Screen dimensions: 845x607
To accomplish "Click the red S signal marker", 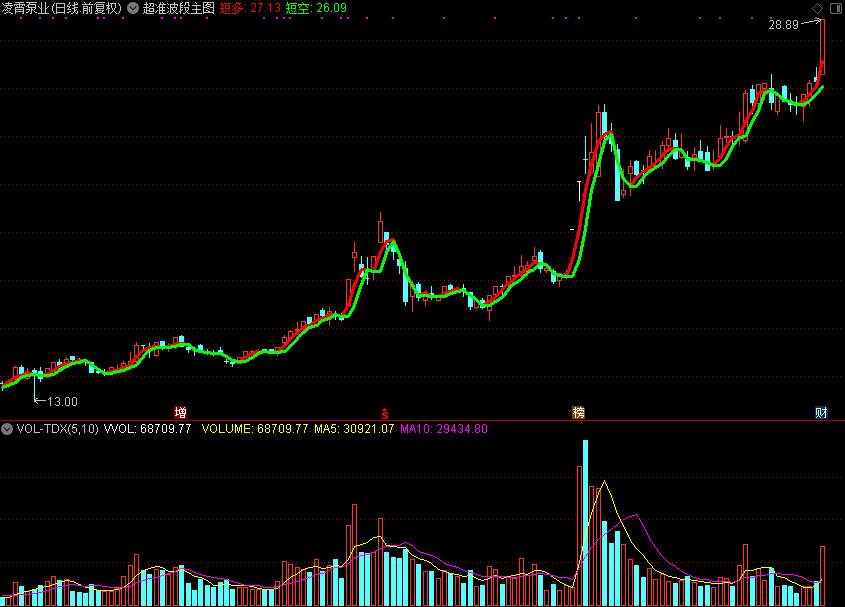I will [385, 413].
